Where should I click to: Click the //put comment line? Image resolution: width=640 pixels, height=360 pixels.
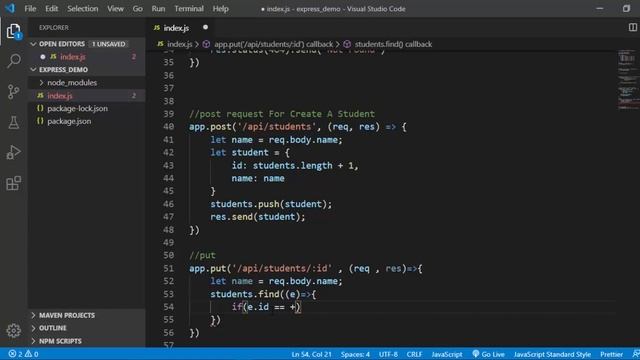202,256
